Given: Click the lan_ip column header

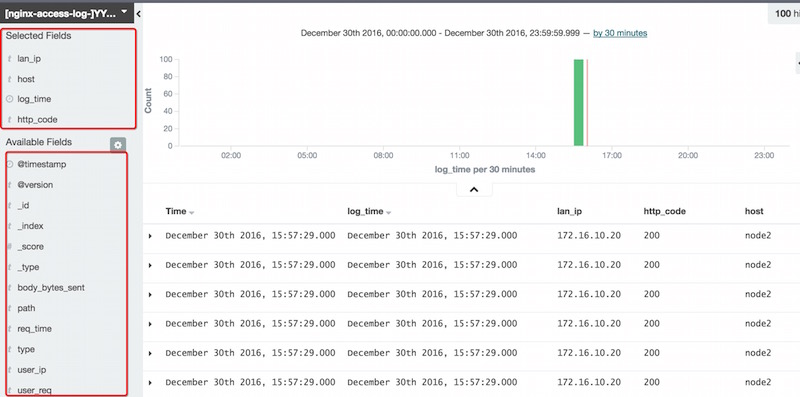Looking at the screenshot, I should tap(569, 211).
